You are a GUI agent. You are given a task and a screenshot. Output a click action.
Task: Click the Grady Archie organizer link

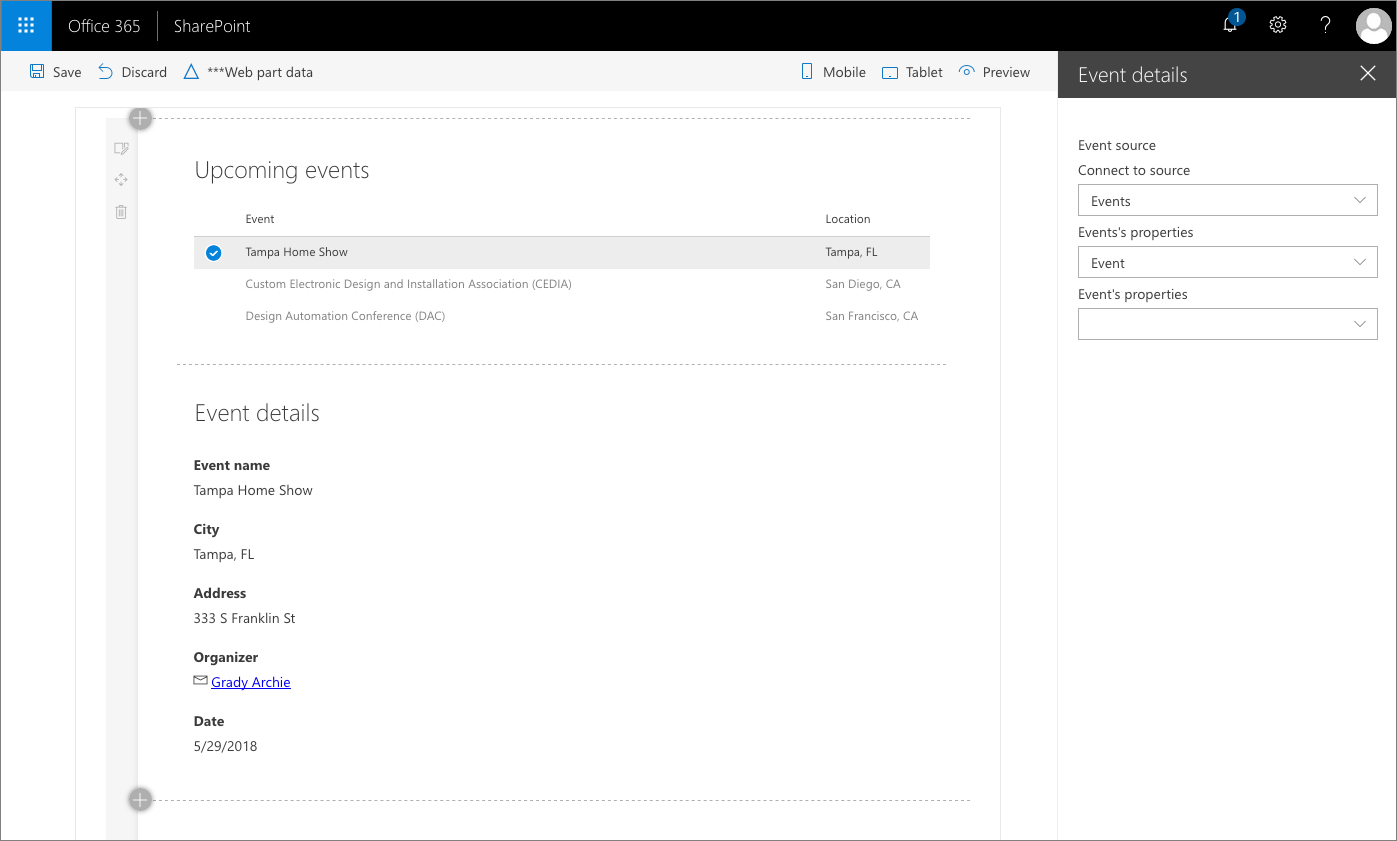[250, 682]
